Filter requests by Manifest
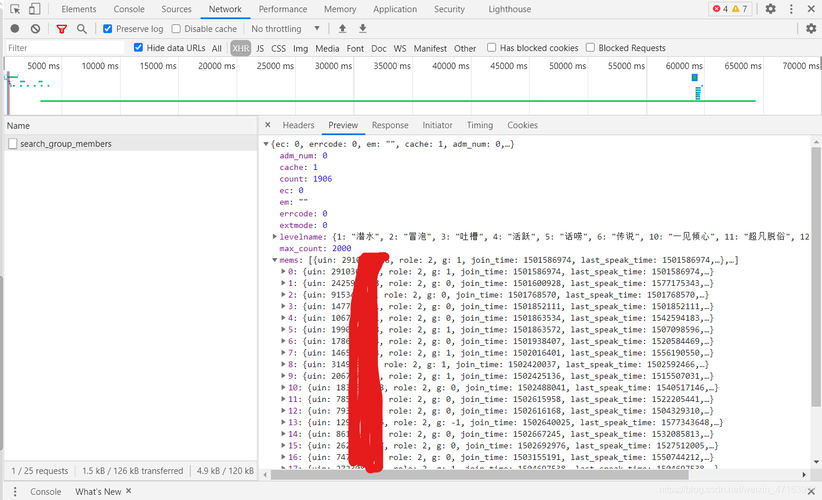822x500 pixels. click(x=430, y=48)
